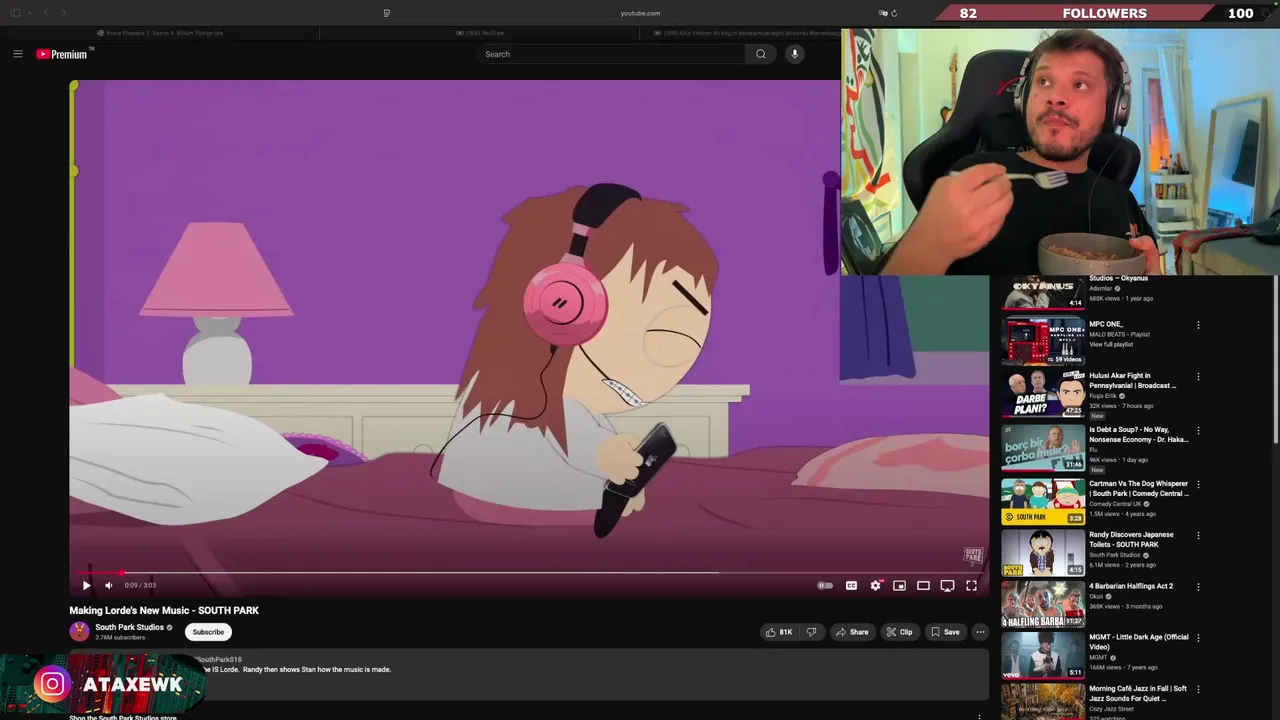1280x720 pixels.
Task: Play the South Park video
Action: point(86,585)
